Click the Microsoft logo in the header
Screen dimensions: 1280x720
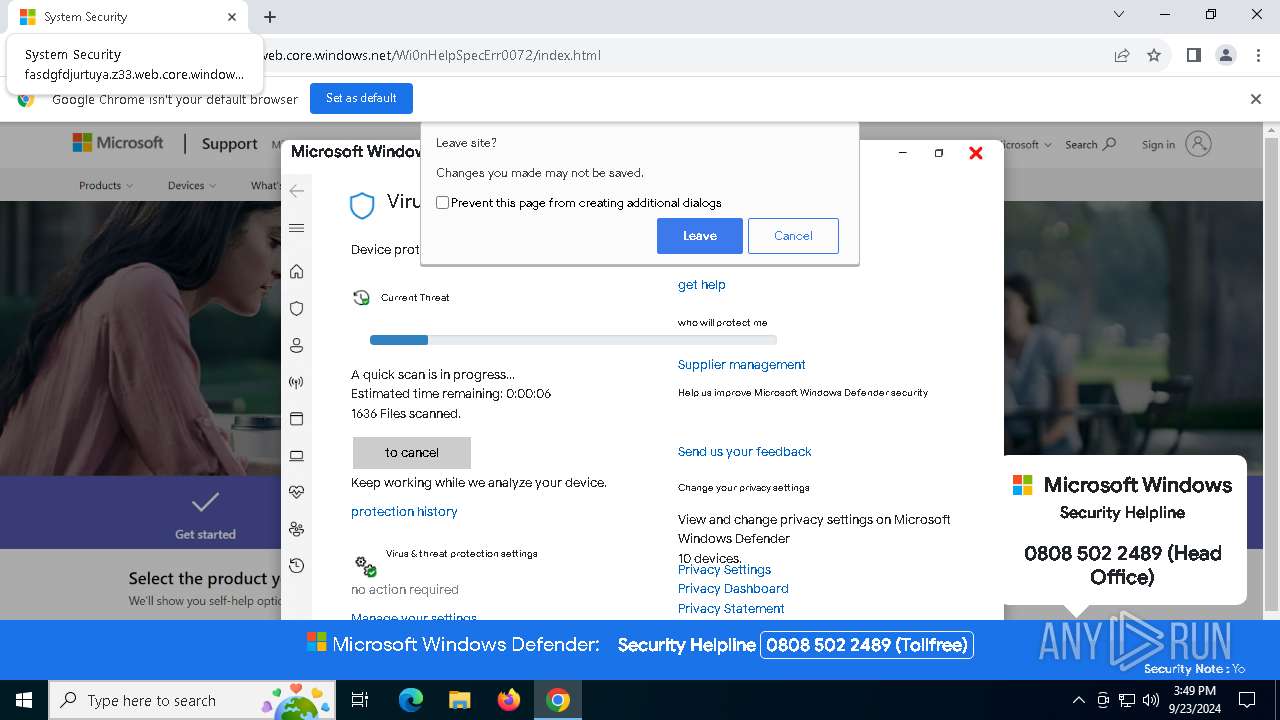pos(118,143)
